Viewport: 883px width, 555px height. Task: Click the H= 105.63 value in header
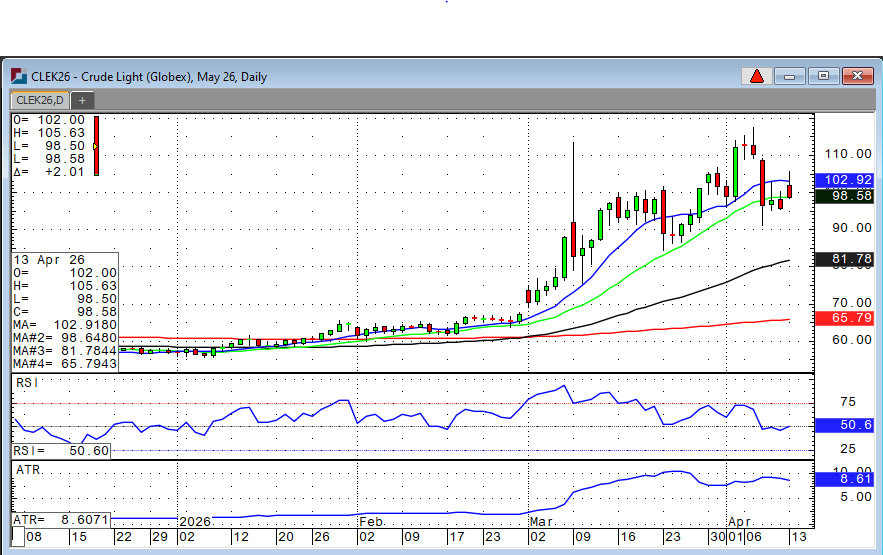tap(49, 133)
